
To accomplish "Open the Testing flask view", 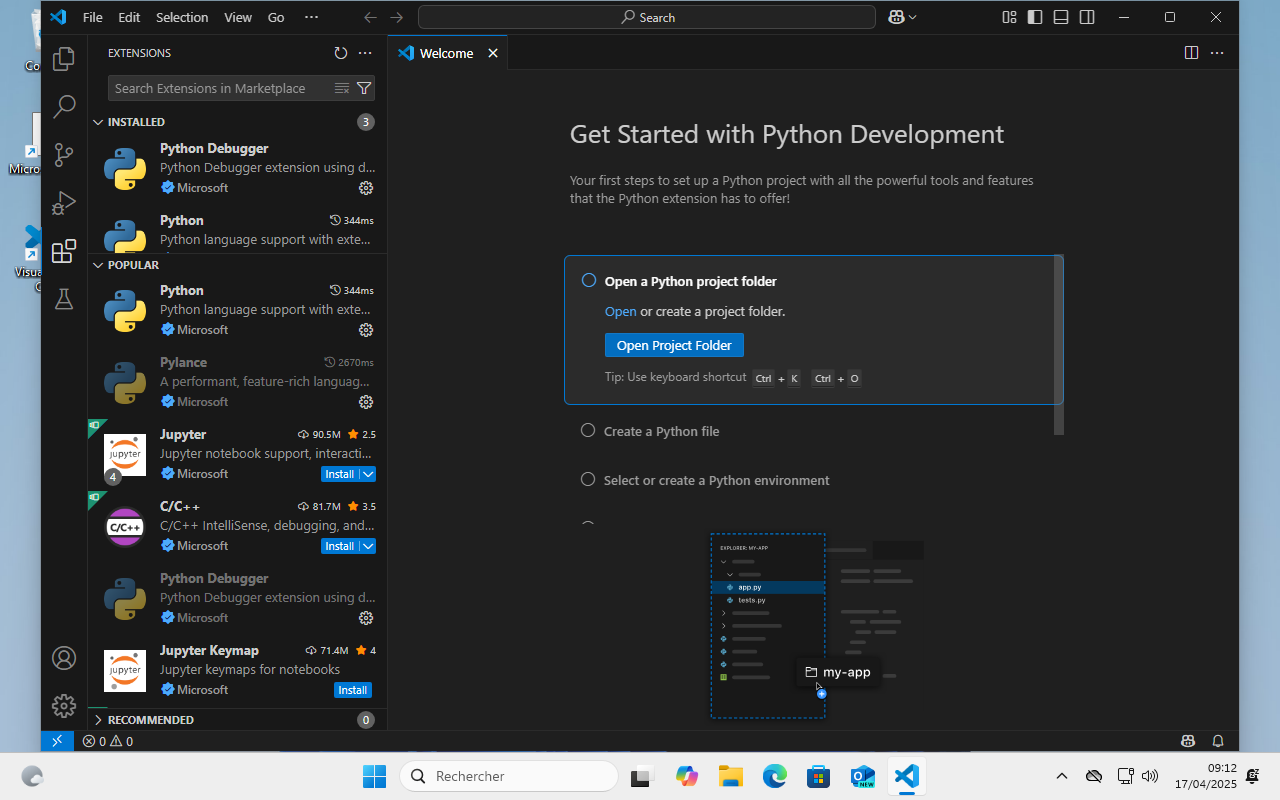I will (x=64, y=299).
